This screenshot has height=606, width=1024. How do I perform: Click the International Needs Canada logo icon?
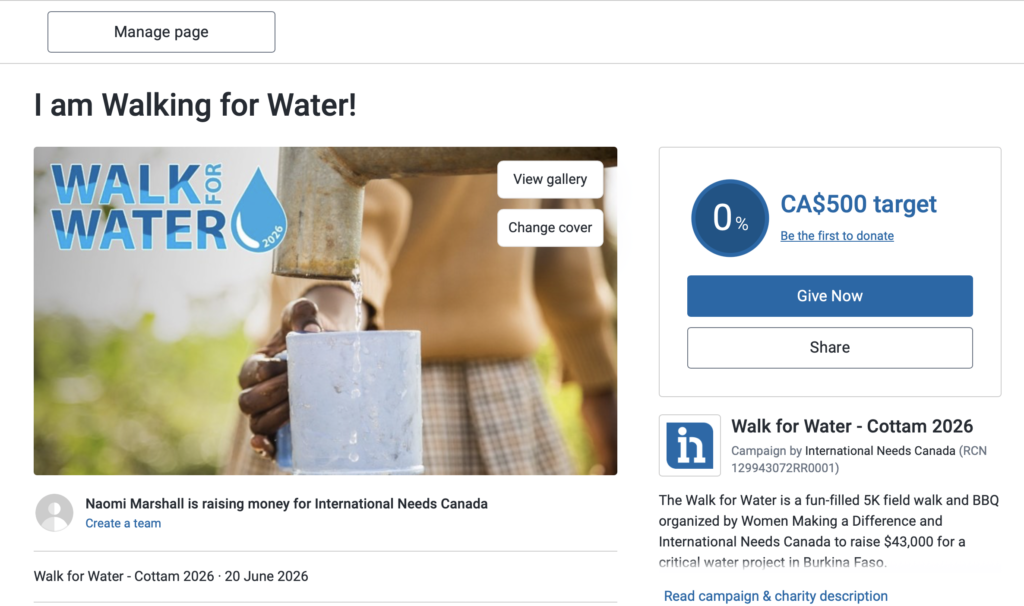click(690, 445)
